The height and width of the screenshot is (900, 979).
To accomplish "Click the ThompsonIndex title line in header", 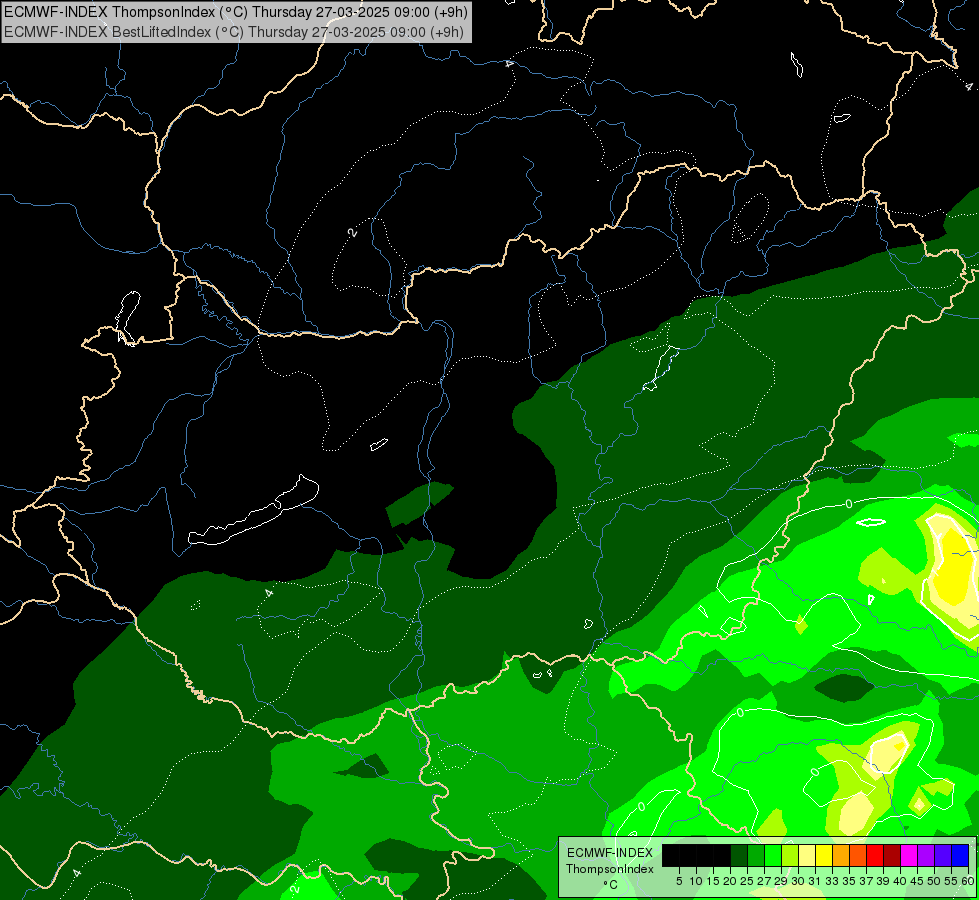I will click(x=236, y=11).
